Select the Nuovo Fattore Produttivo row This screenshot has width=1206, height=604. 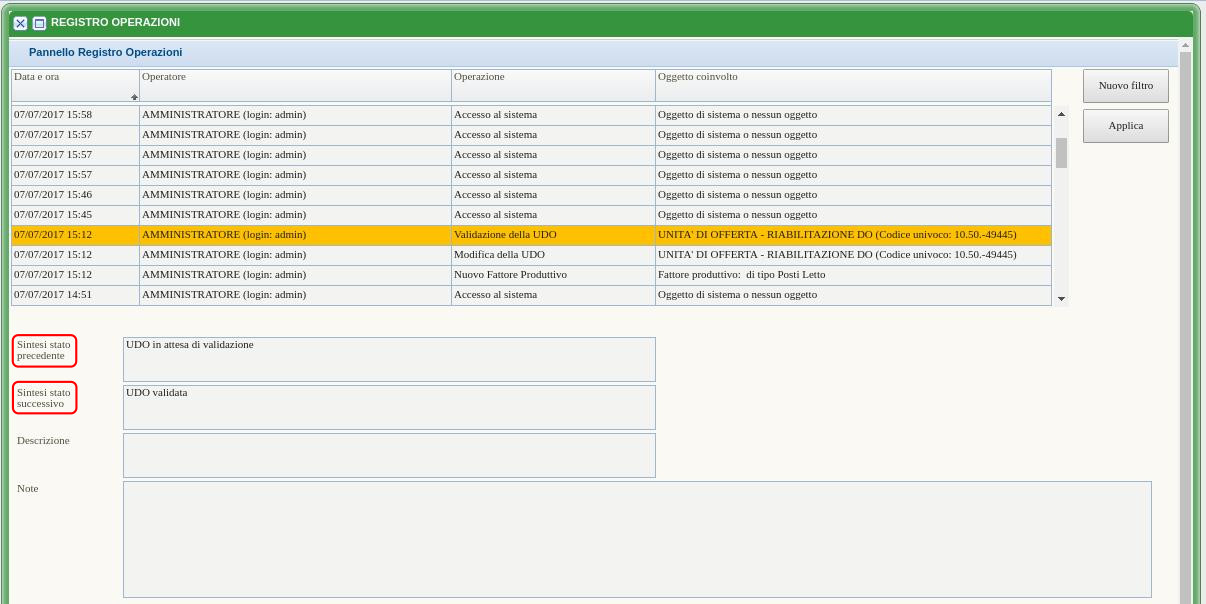pos(509,275)
